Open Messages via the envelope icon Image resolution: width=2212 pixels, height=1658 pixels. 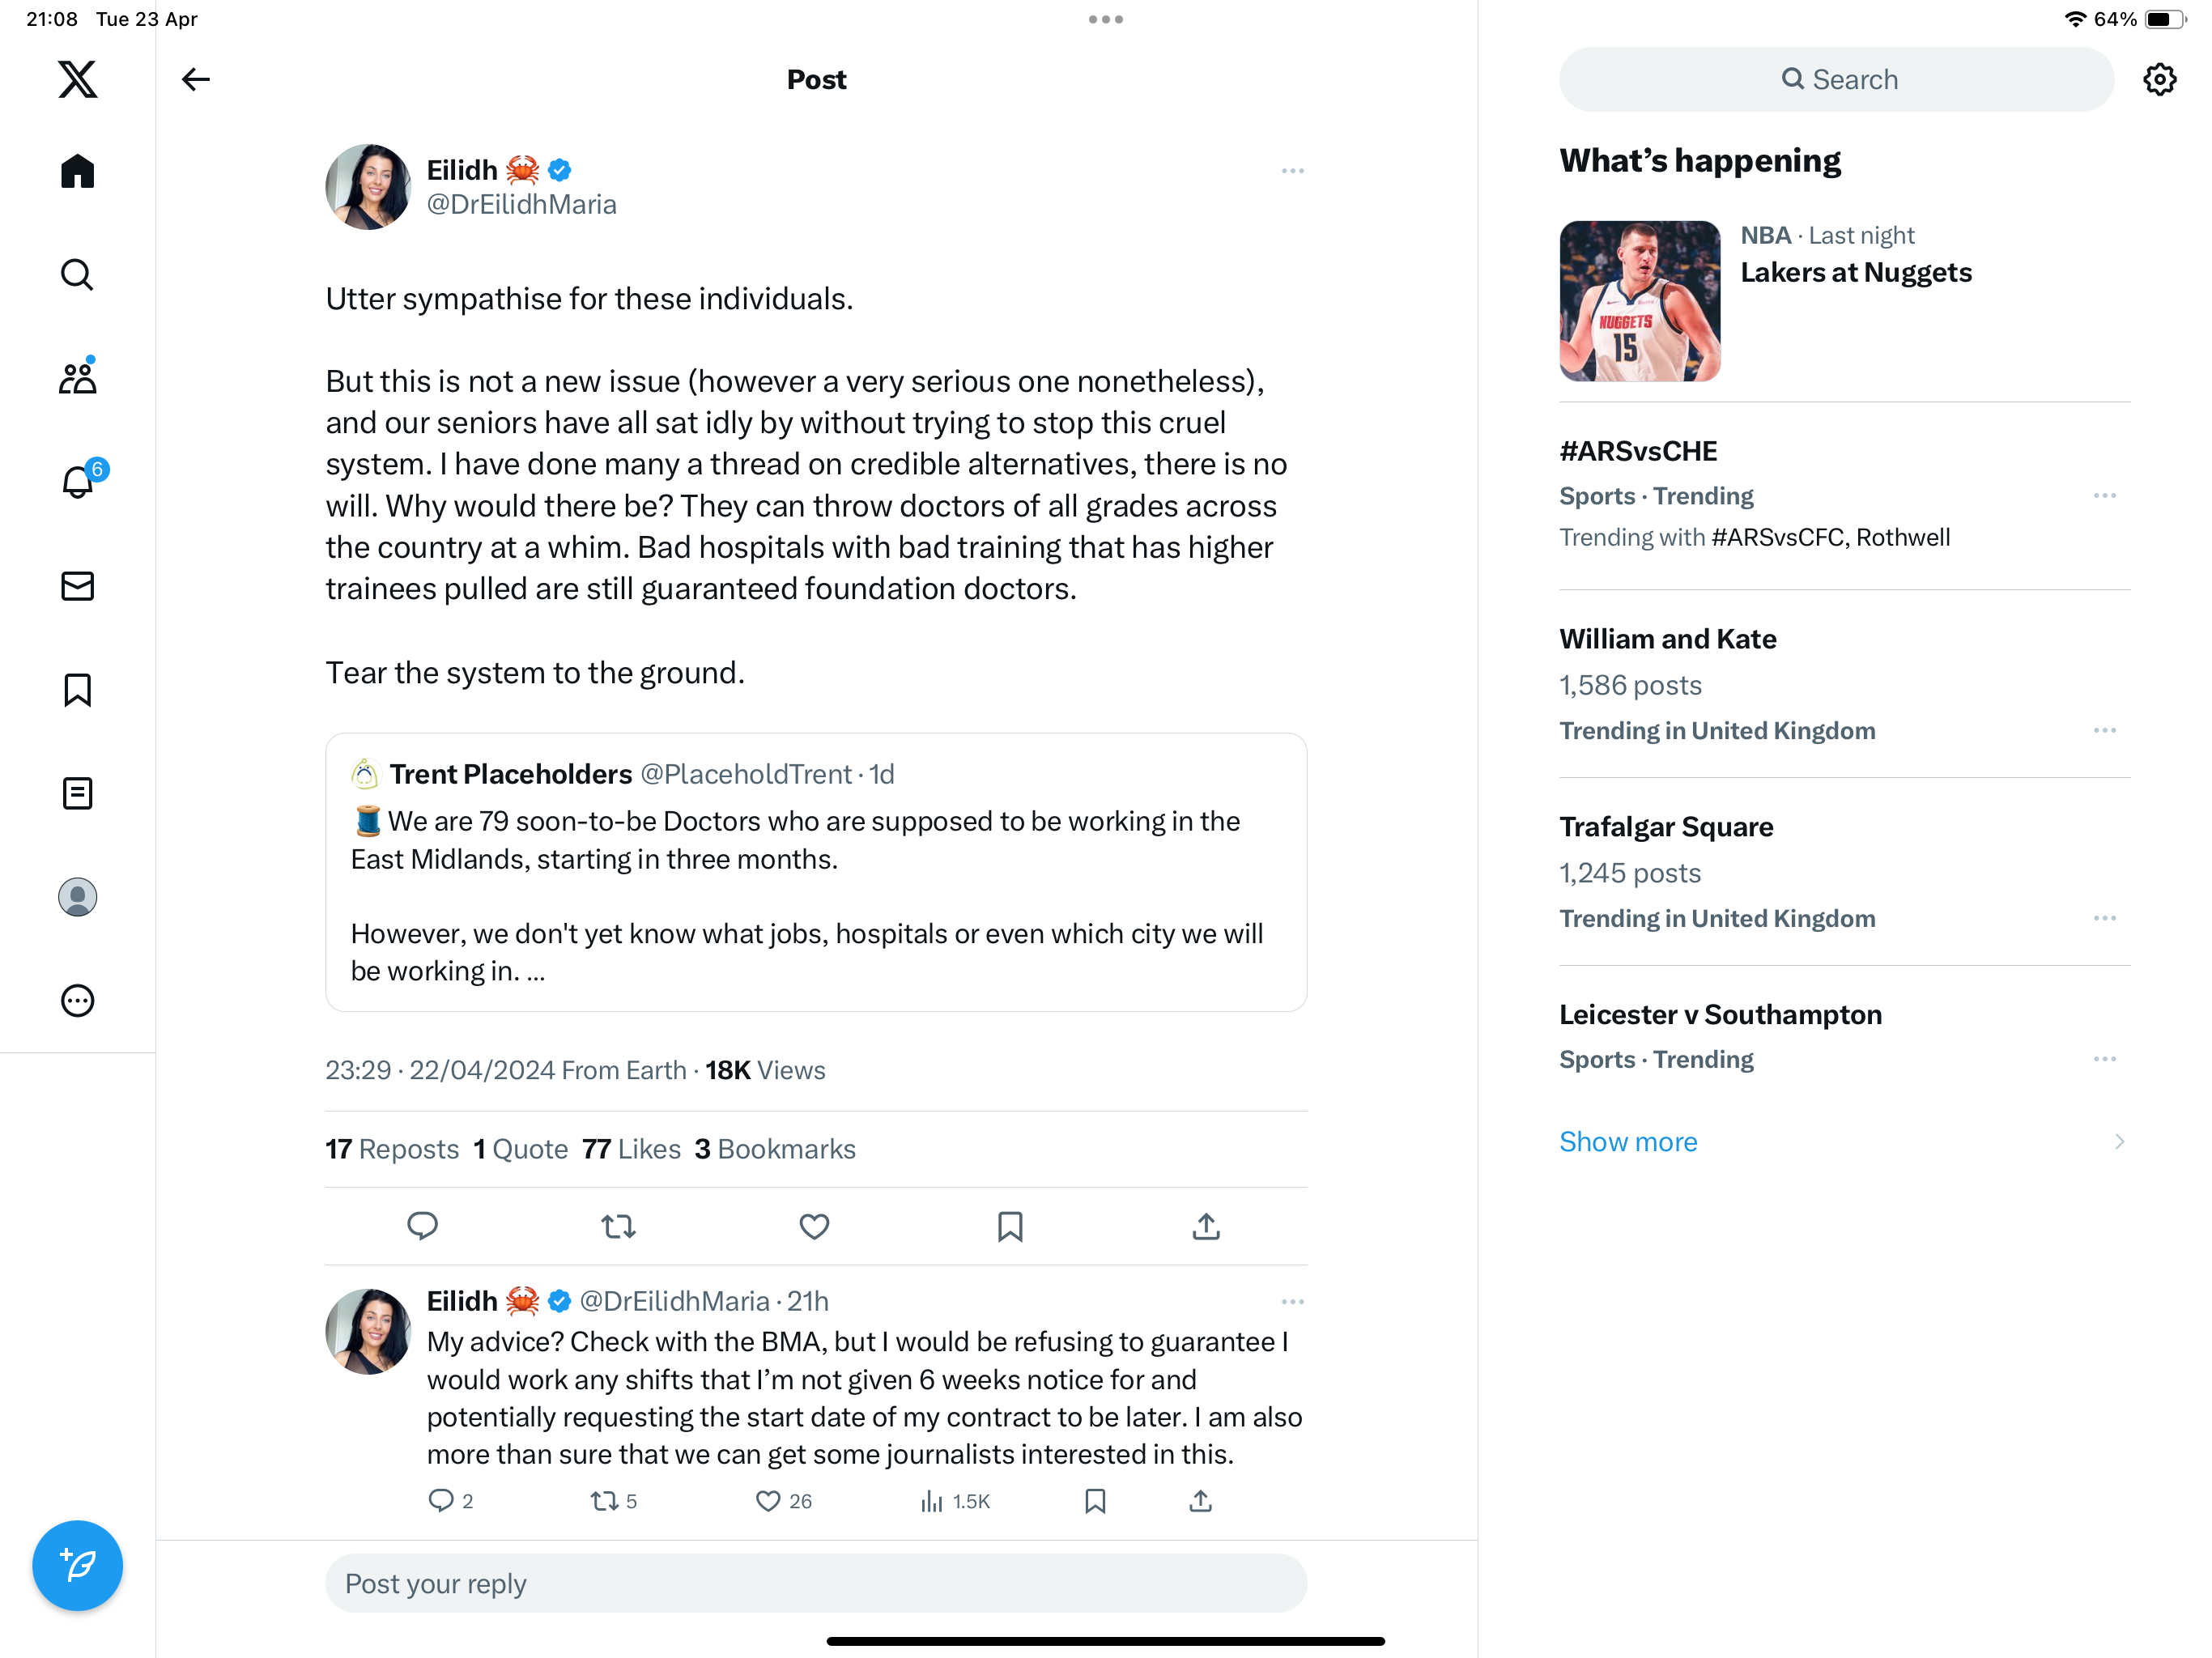[x=77, y=586]
